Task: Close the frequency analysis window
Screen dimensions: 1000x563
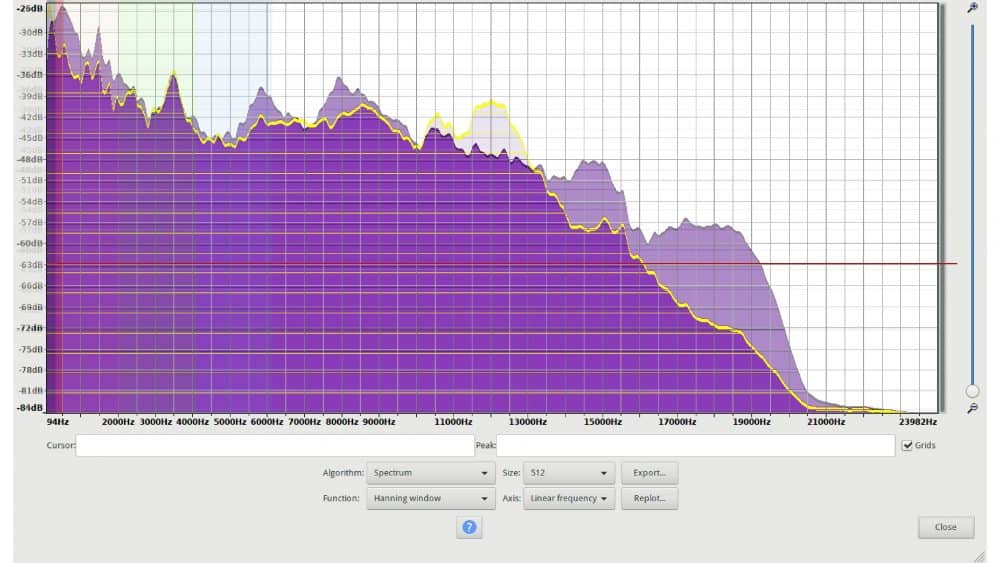Action: pyautogui.click(x=945, y=527)
